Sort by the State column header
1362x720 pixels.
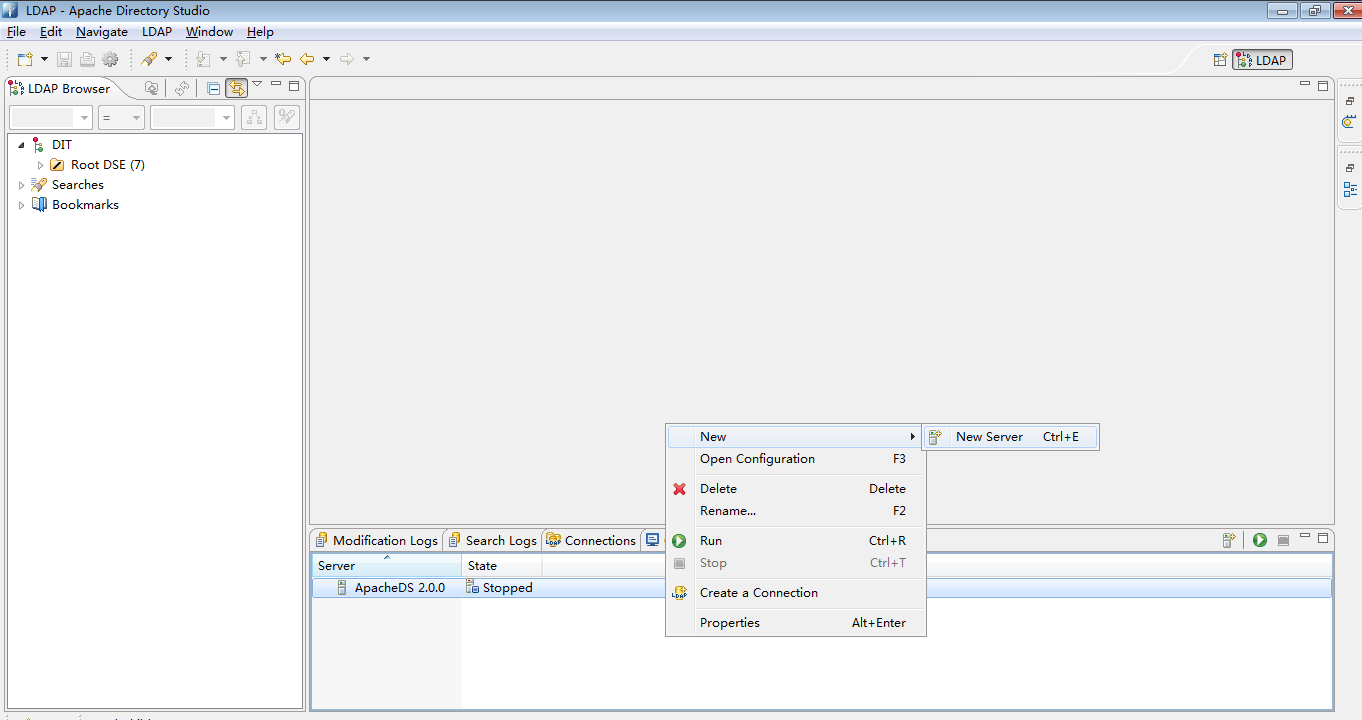(501, 566)
